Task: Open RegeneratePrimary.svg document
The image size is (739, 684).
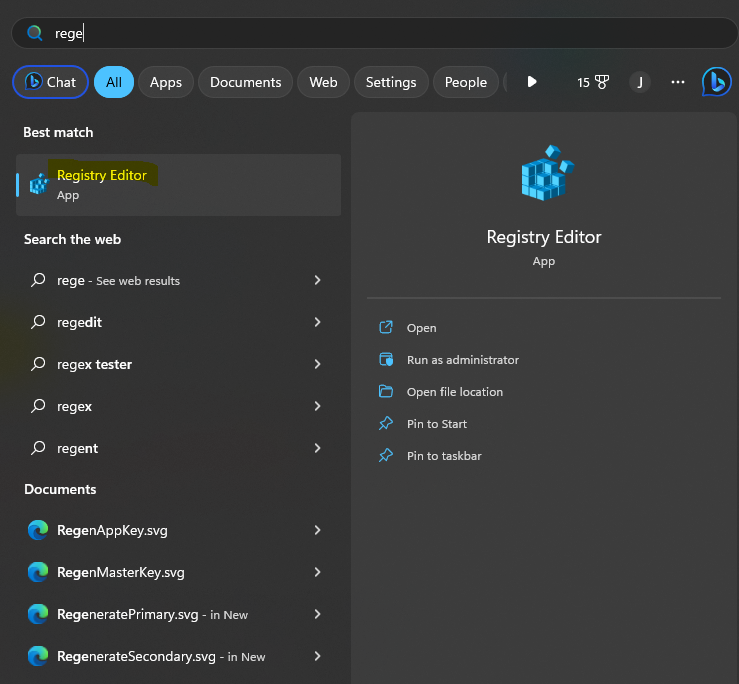Action: pos(179,614)
